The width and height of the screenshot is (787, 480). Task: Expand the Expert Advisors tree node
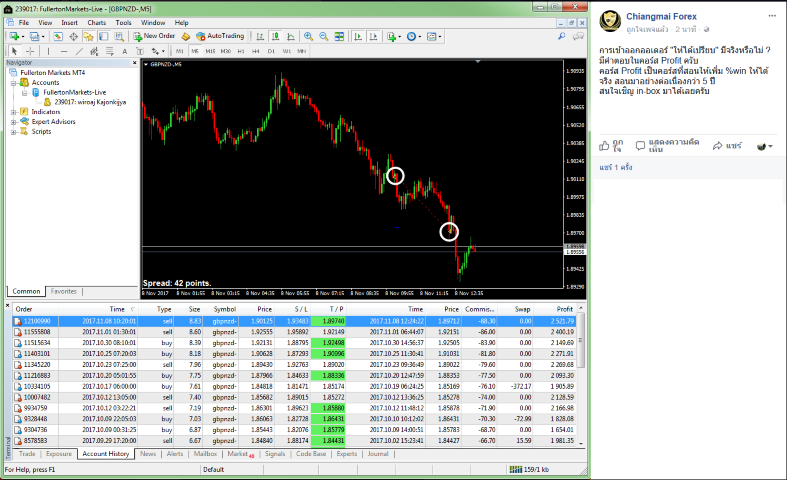[14, 122]
